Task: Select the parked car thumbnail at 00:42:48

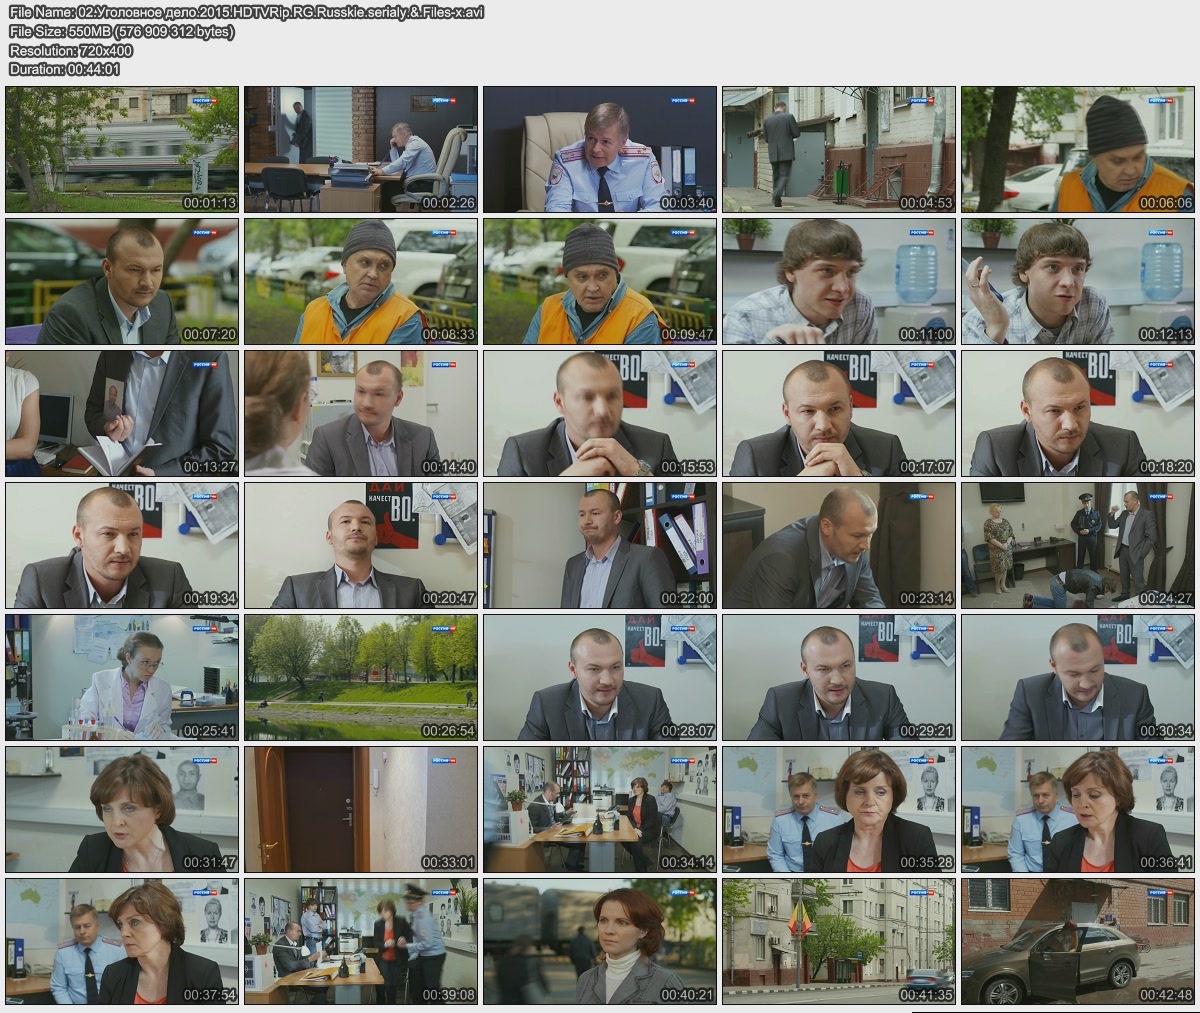Action: click(x=1078, y=941)
